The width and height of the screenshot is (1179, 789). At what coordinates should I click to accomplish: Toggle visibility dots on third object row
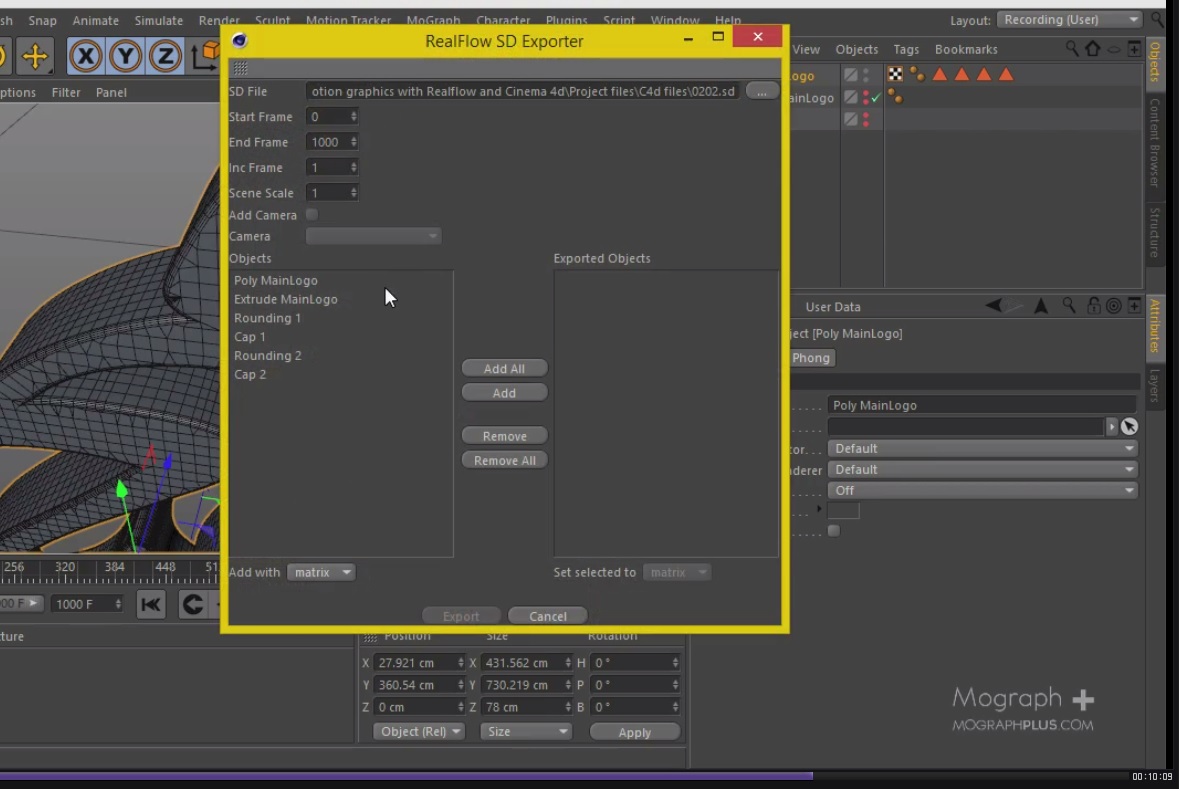(x=866, y=119)
